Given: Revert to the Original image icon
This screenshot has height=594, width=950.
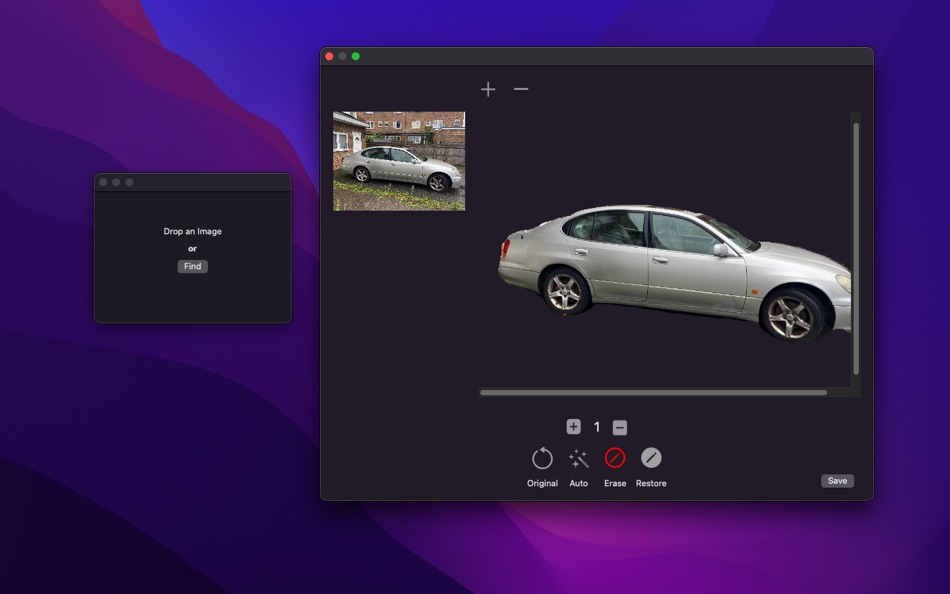Looking at the screenshot, I should click(542, 458).
